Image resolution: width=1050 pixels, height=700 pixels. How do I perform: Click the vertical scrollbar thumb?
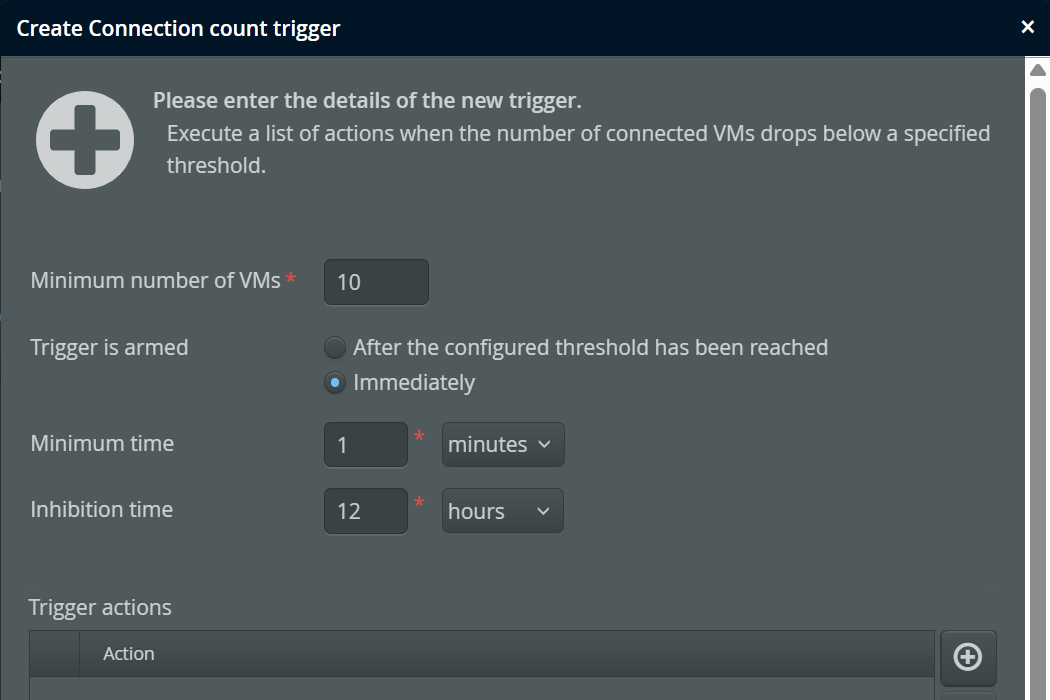tap(1037, 390)
